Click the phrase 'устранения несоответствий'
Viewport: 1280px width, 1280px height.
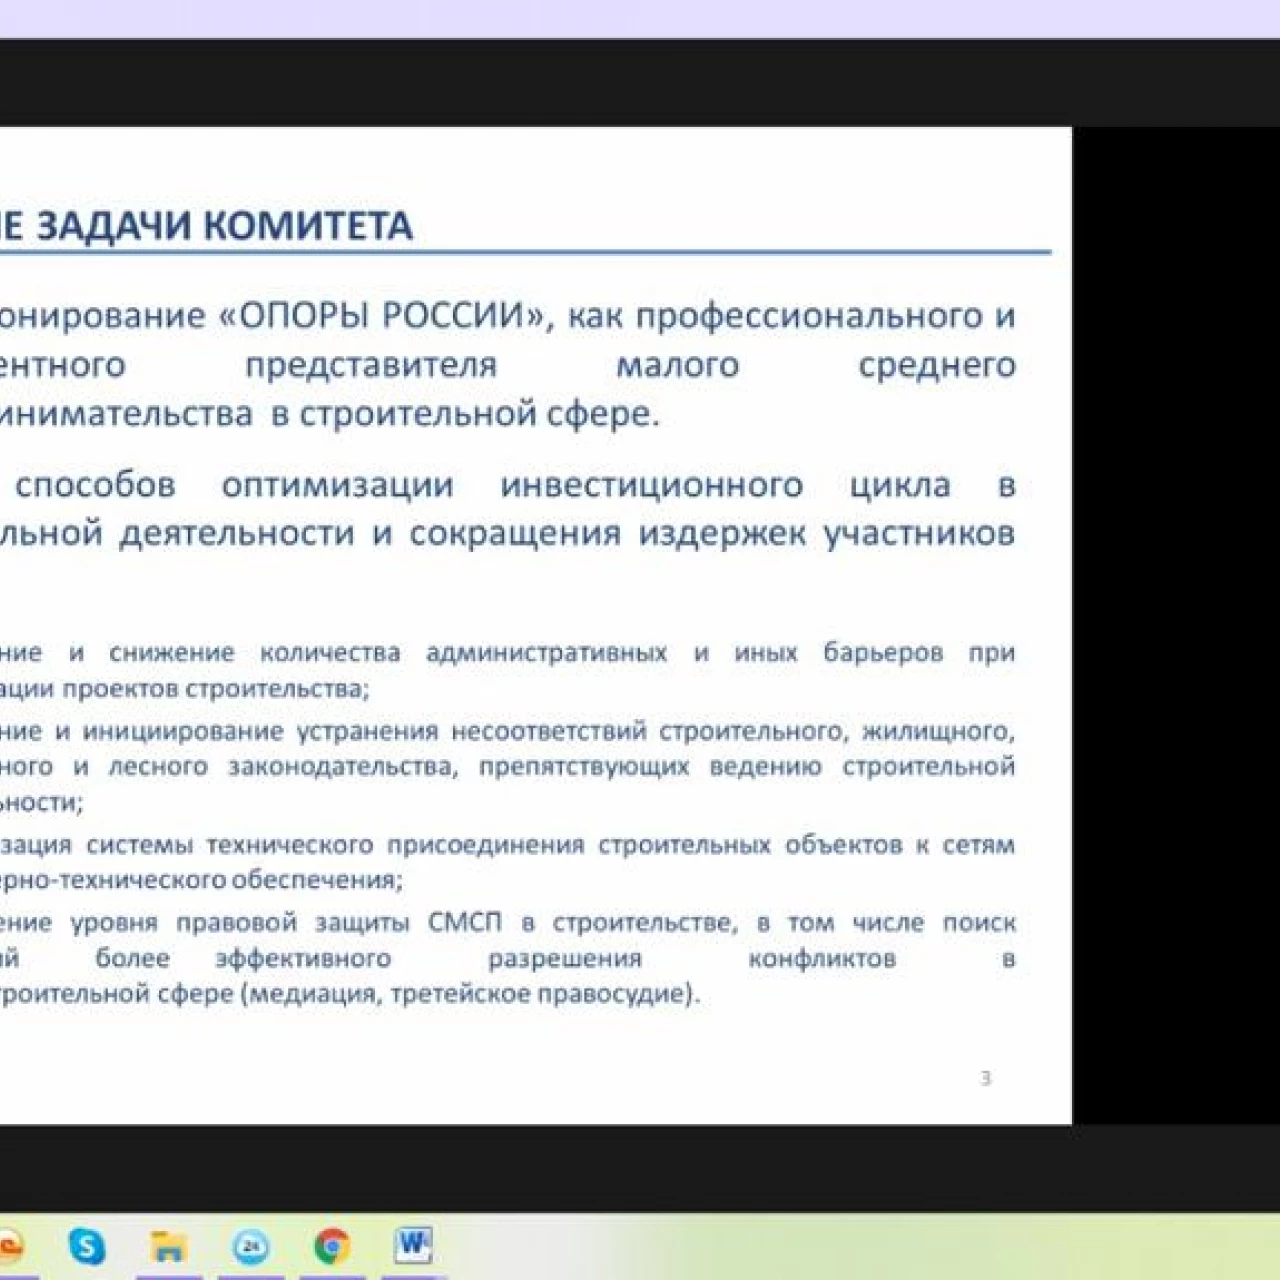click(472, 731)
